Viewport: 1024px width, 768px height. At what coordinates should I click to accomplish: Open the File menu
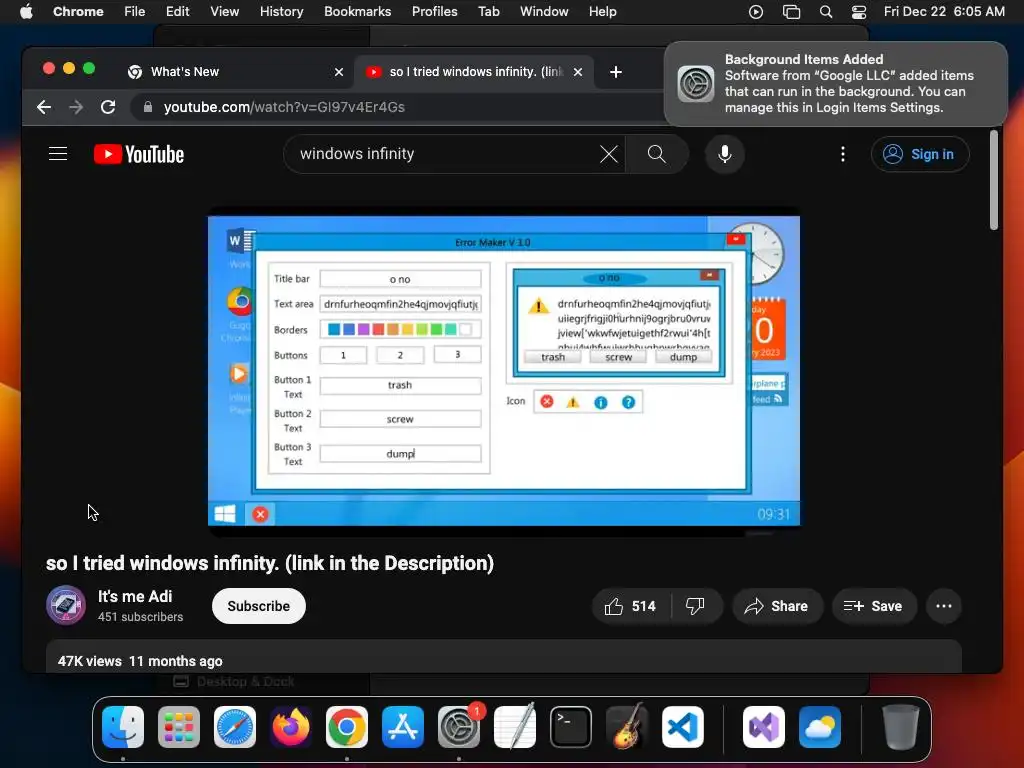(x=135, y=12)
